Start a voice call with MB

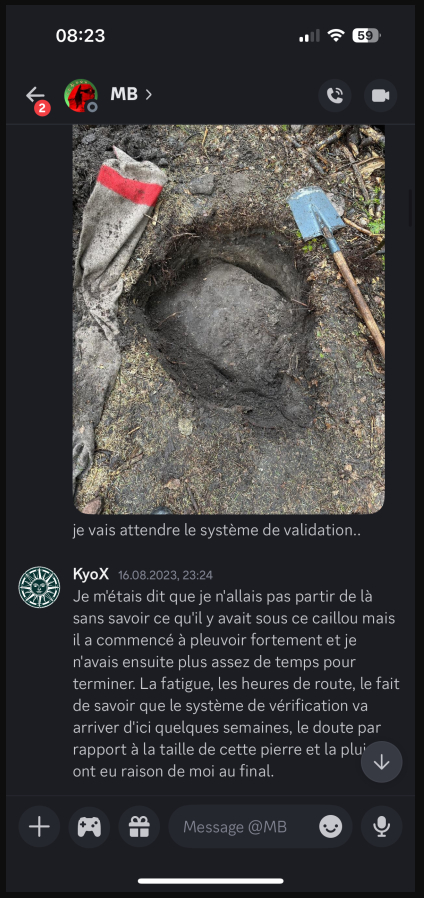pos(335,95)
